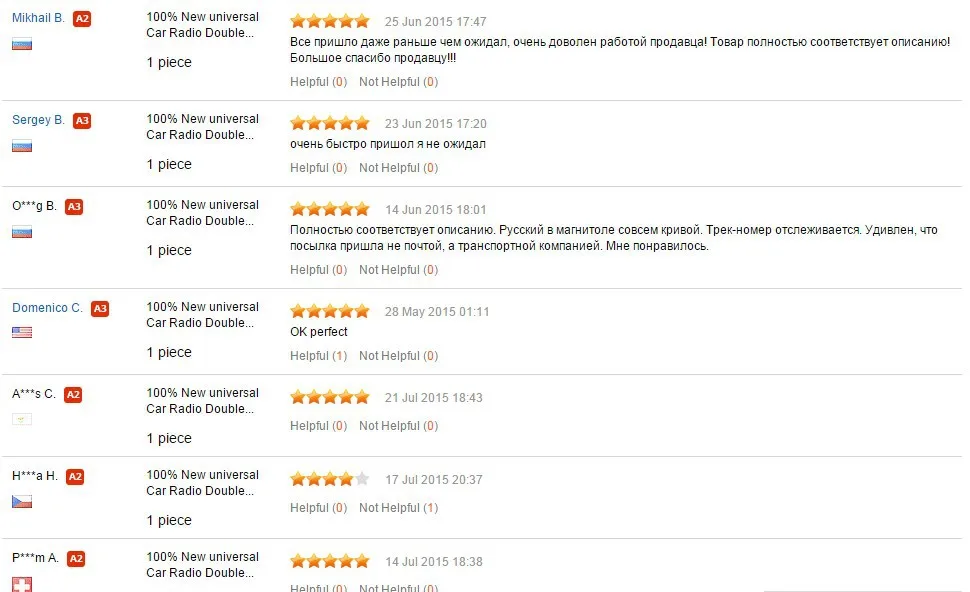
Task: Click the A2 badge beside A***s C.
Action: pos(73,395)
